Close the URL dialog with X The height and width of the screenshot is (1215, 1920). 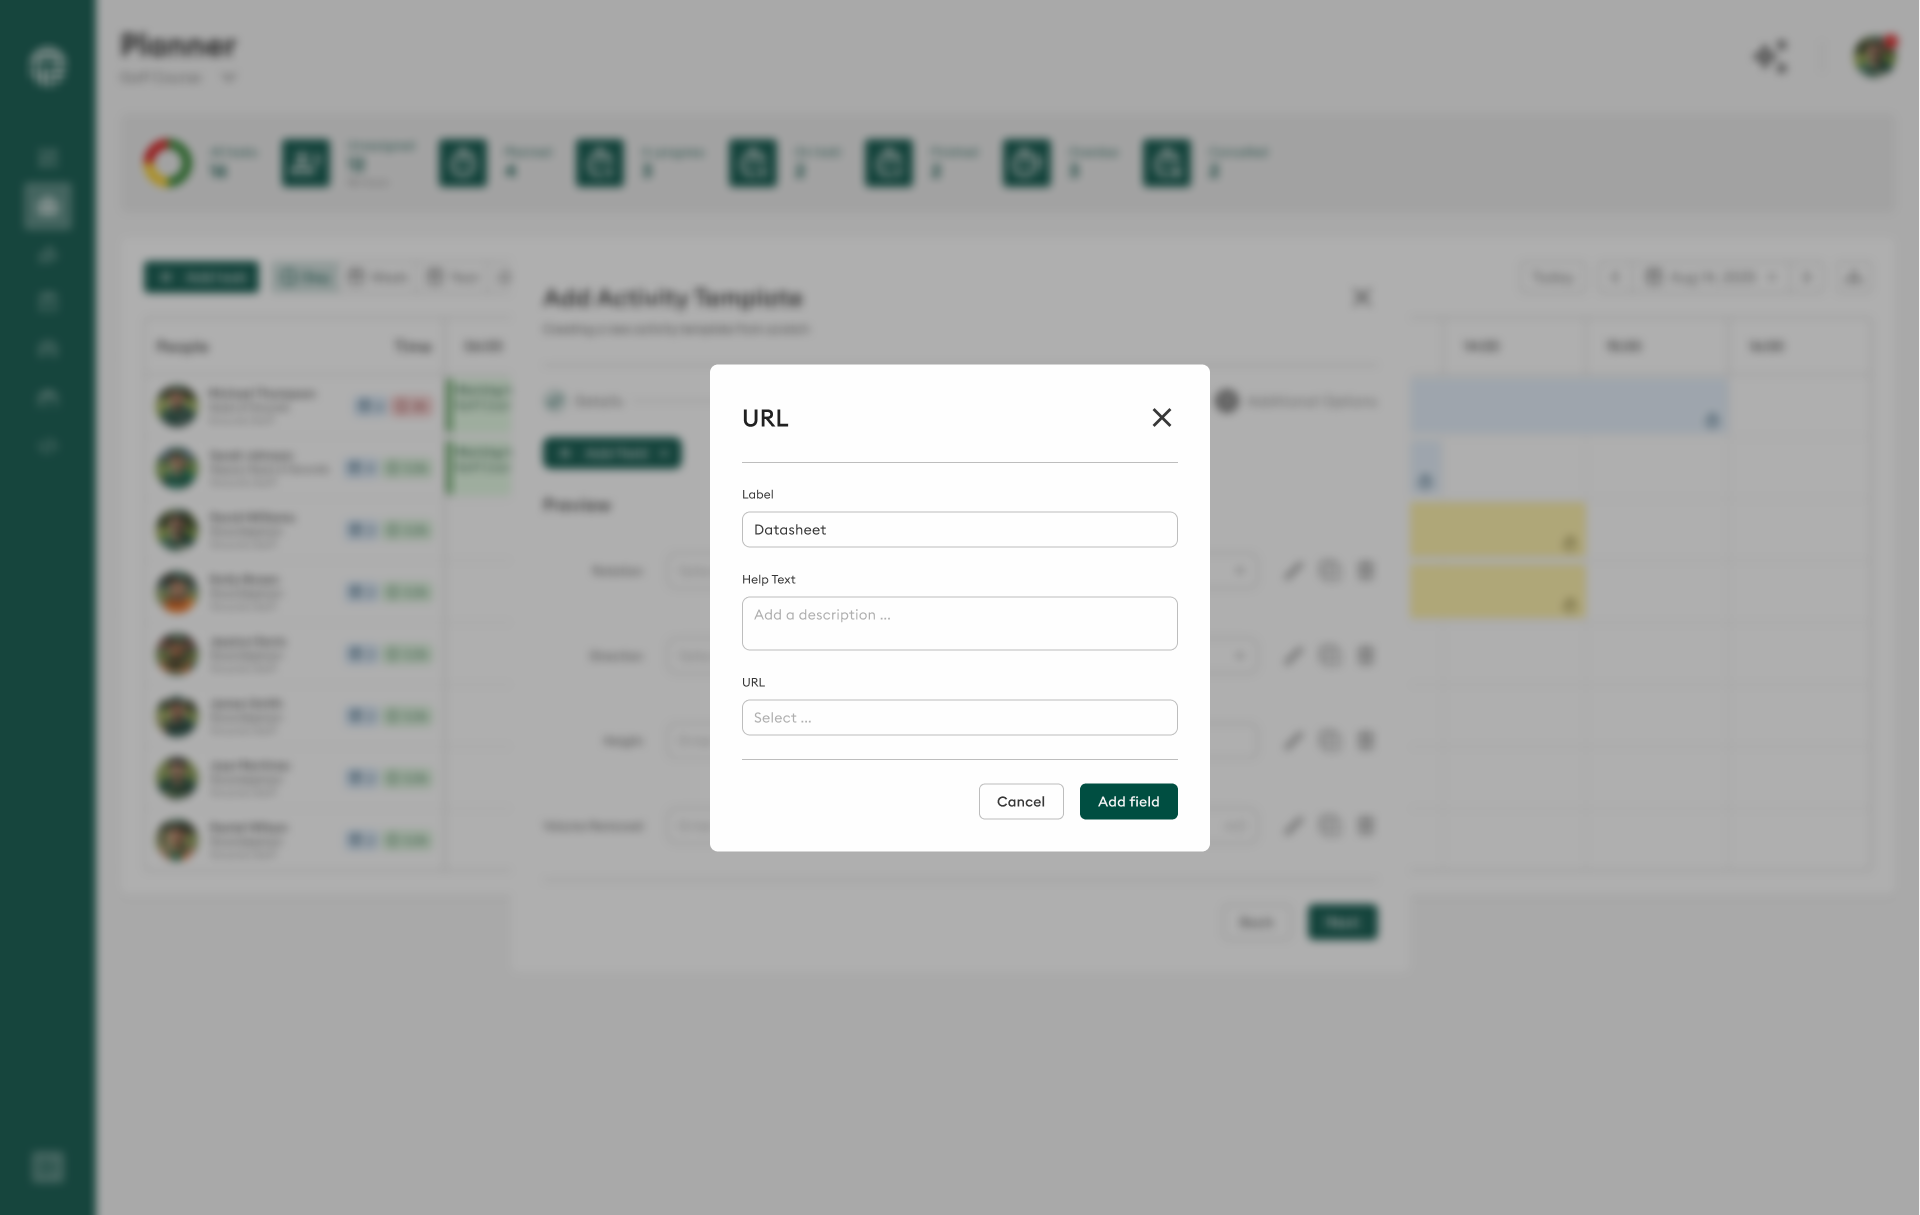(1161, 418)
